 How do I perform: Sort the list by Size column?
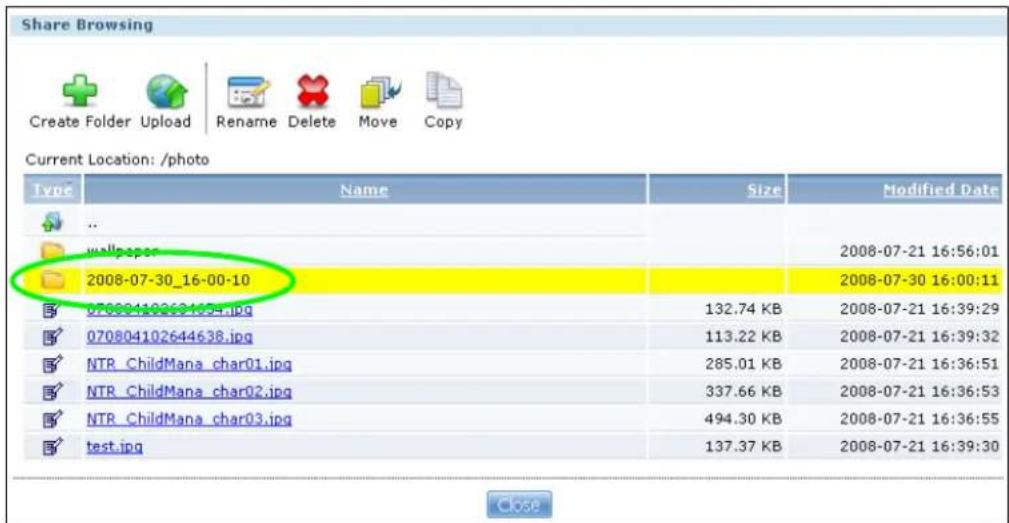click(x=764, y=190)
